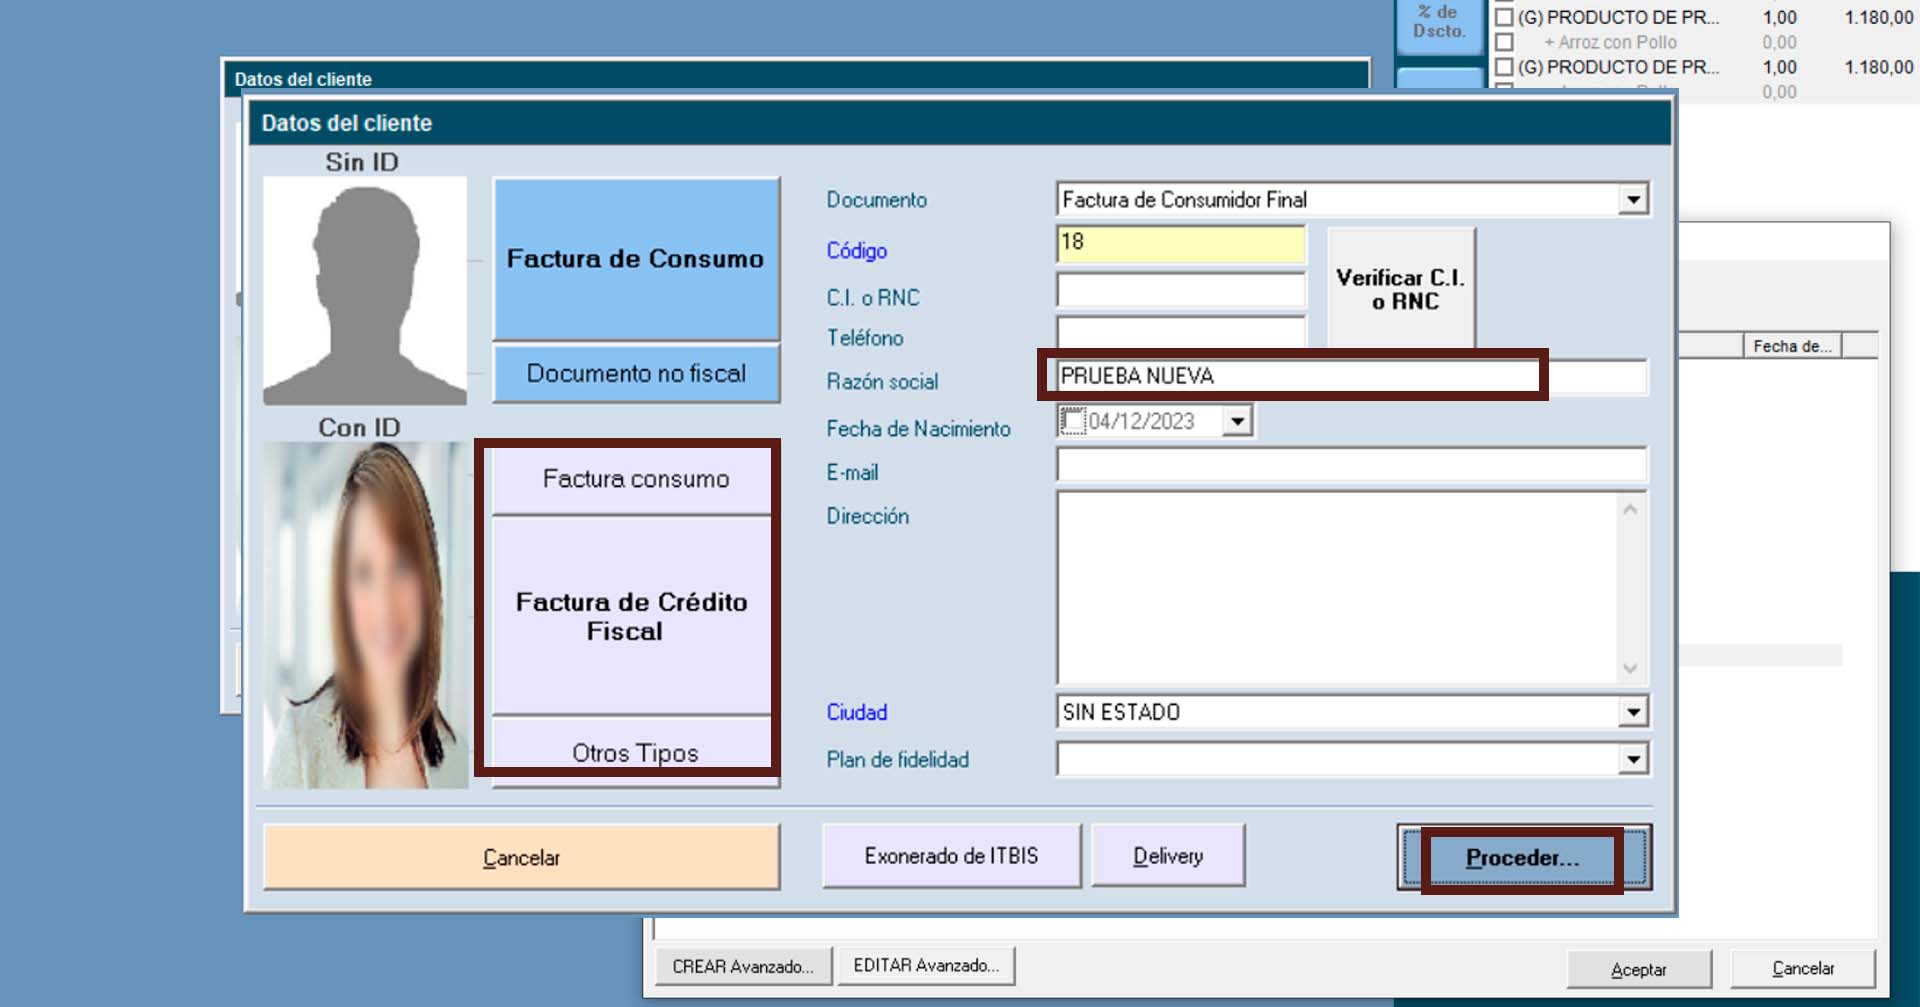Select Factura de Crédito Fiscal
Viewport: 1920px width, 1007px height.
(x=631, y=616)
